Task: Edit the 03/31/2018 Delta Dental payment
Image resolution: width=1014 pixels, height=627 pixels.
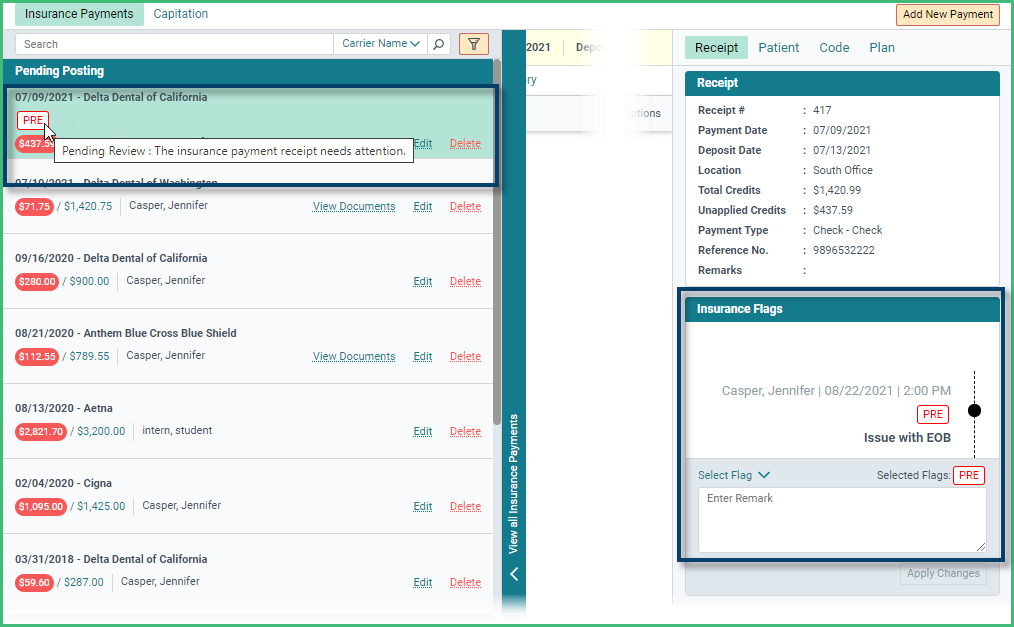Action: point(422,582)
